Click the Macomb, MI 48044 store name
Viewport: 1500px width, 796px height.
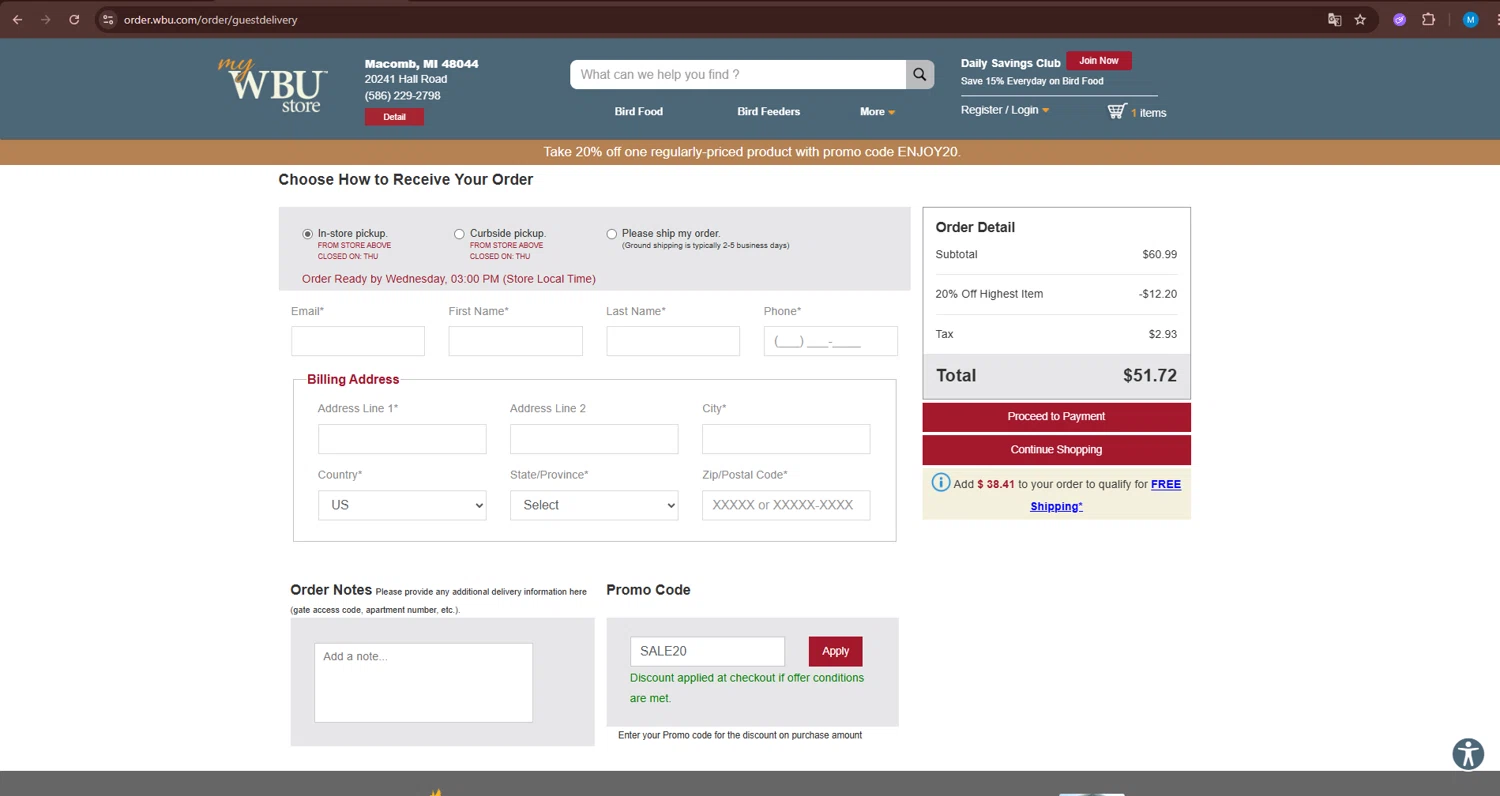(x=422, y=64)
